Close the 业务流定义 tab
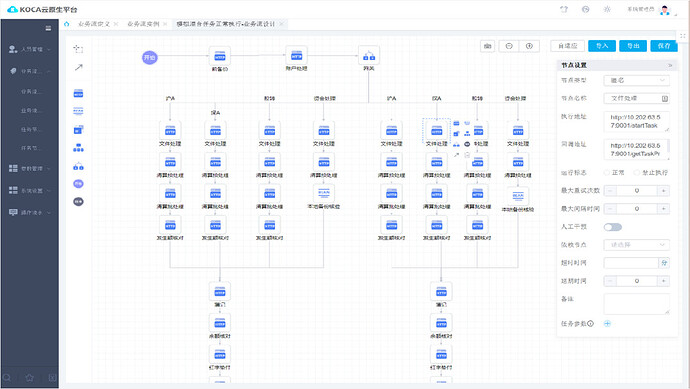This screenshot has width=690, height=389. (116, 24)
